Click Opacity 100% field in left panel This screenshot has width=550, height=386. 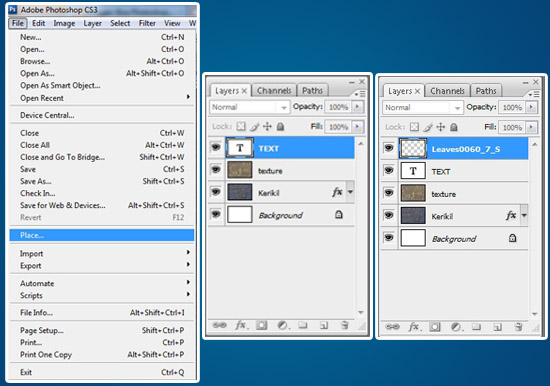click(x=338, y=107)
